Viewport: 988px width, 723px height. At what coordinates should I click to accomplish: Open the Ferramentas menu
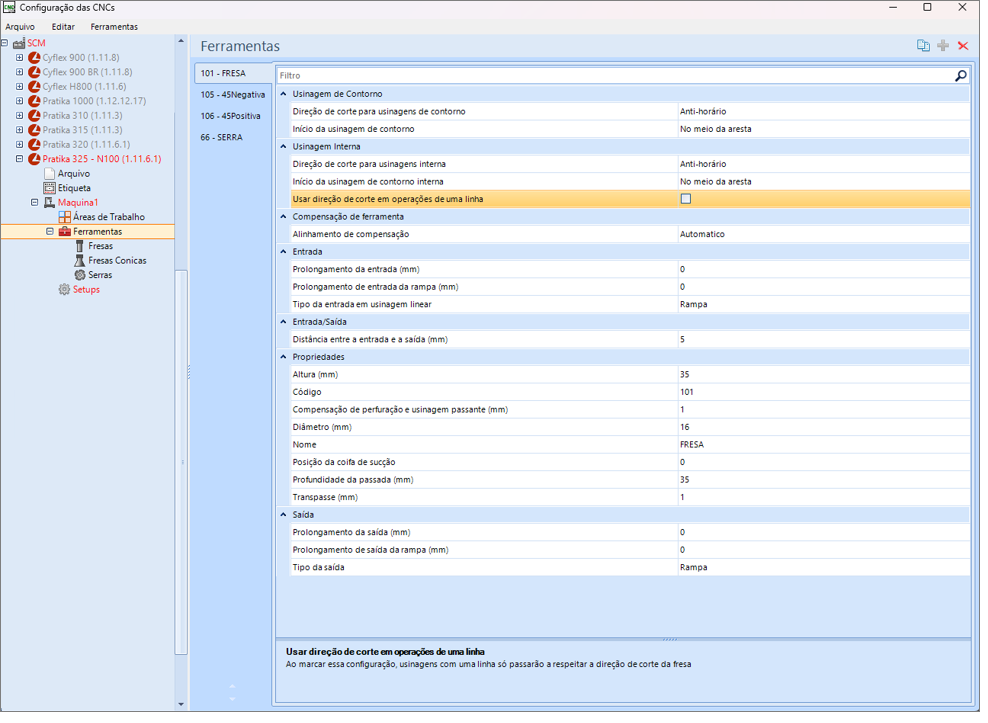pos(115,27)
